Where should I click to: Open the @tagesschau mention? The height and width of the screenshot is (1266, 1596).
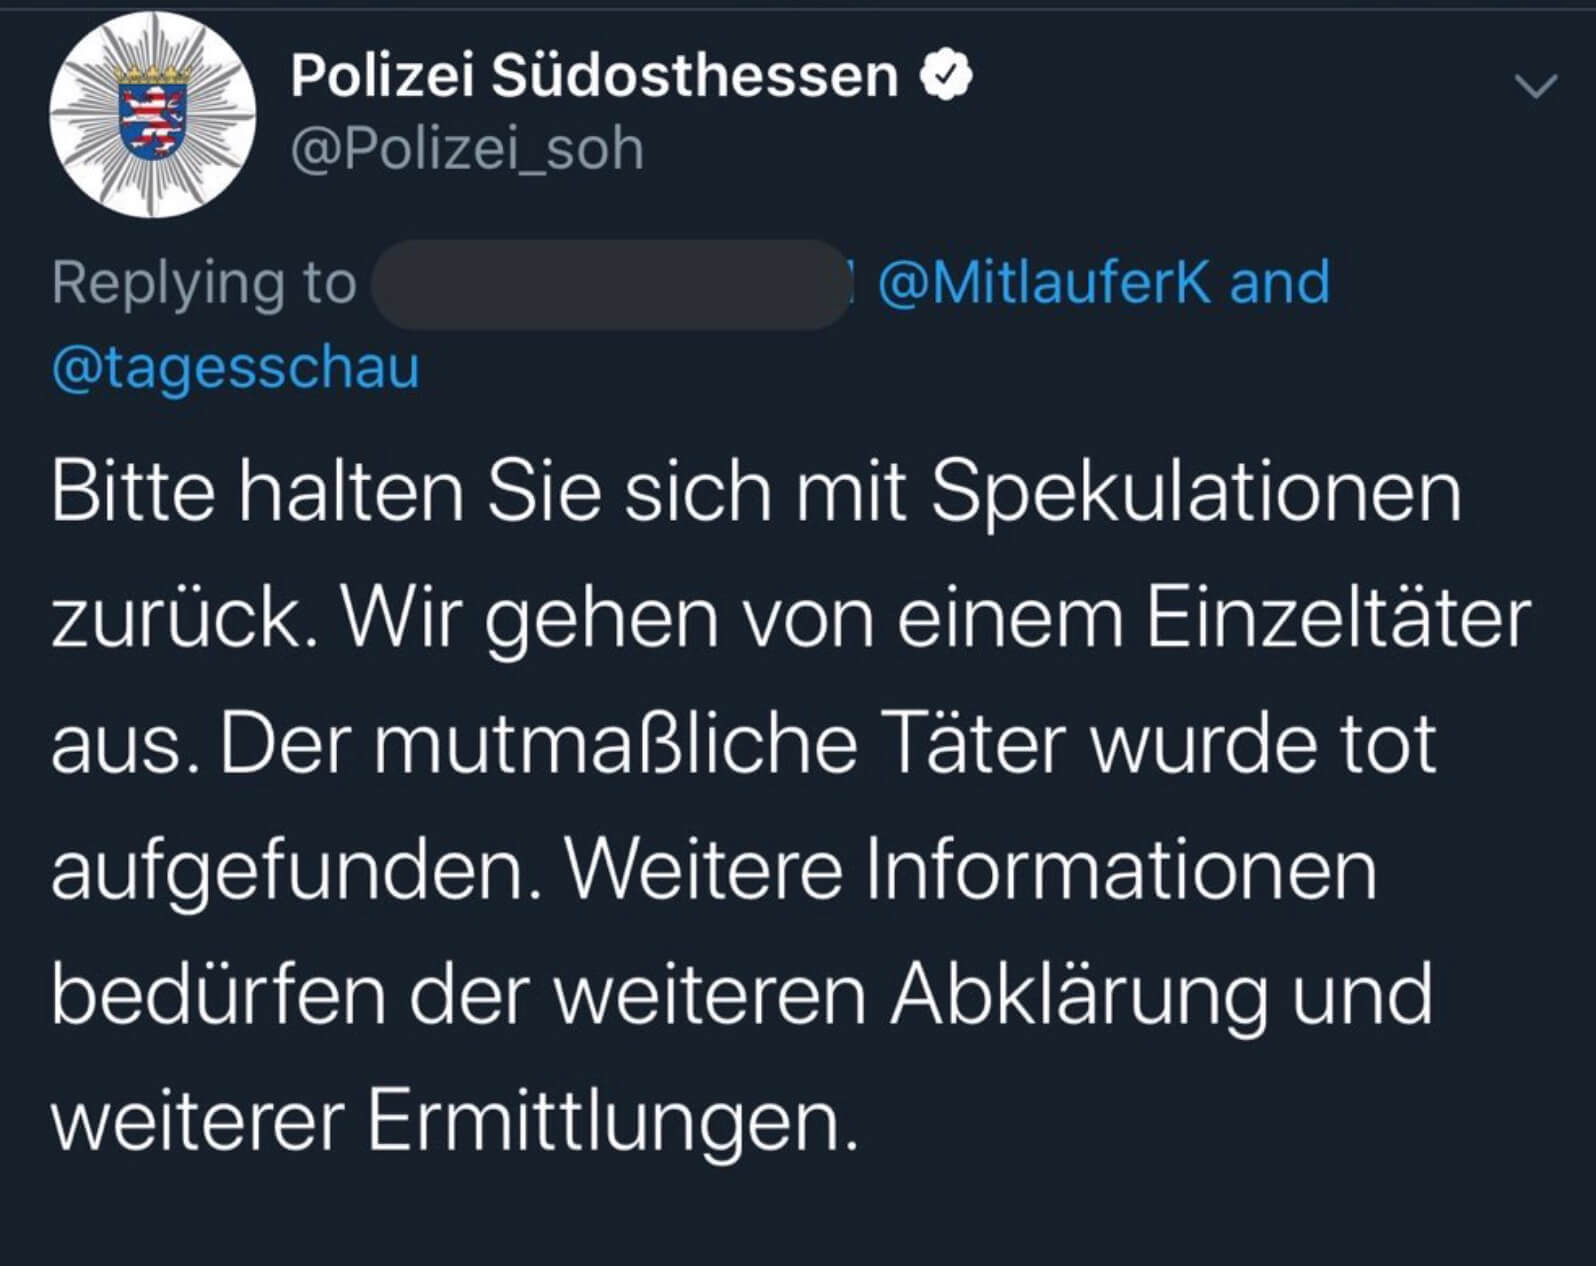[x=235, y=366]
